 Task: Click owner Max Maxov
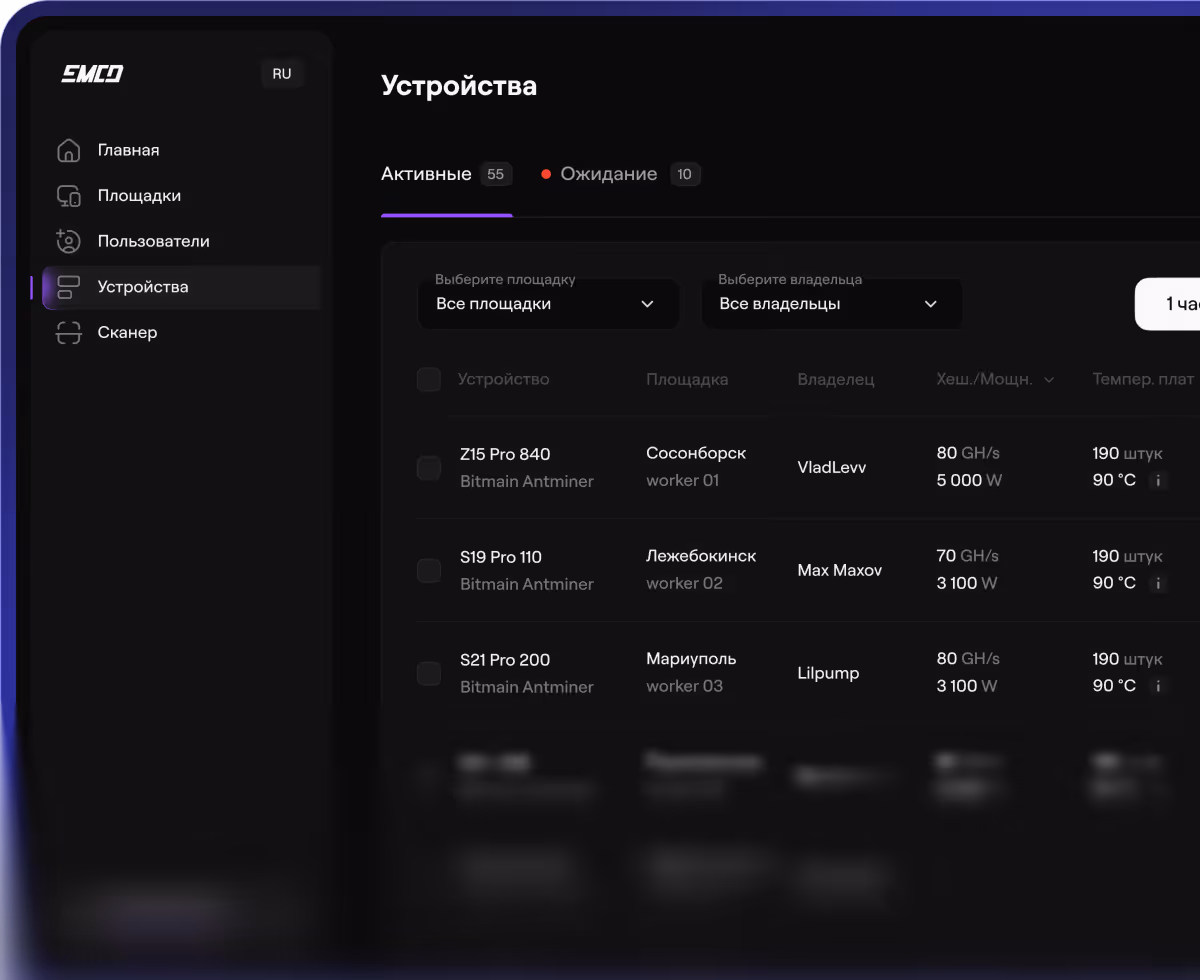tap(840, 570)
